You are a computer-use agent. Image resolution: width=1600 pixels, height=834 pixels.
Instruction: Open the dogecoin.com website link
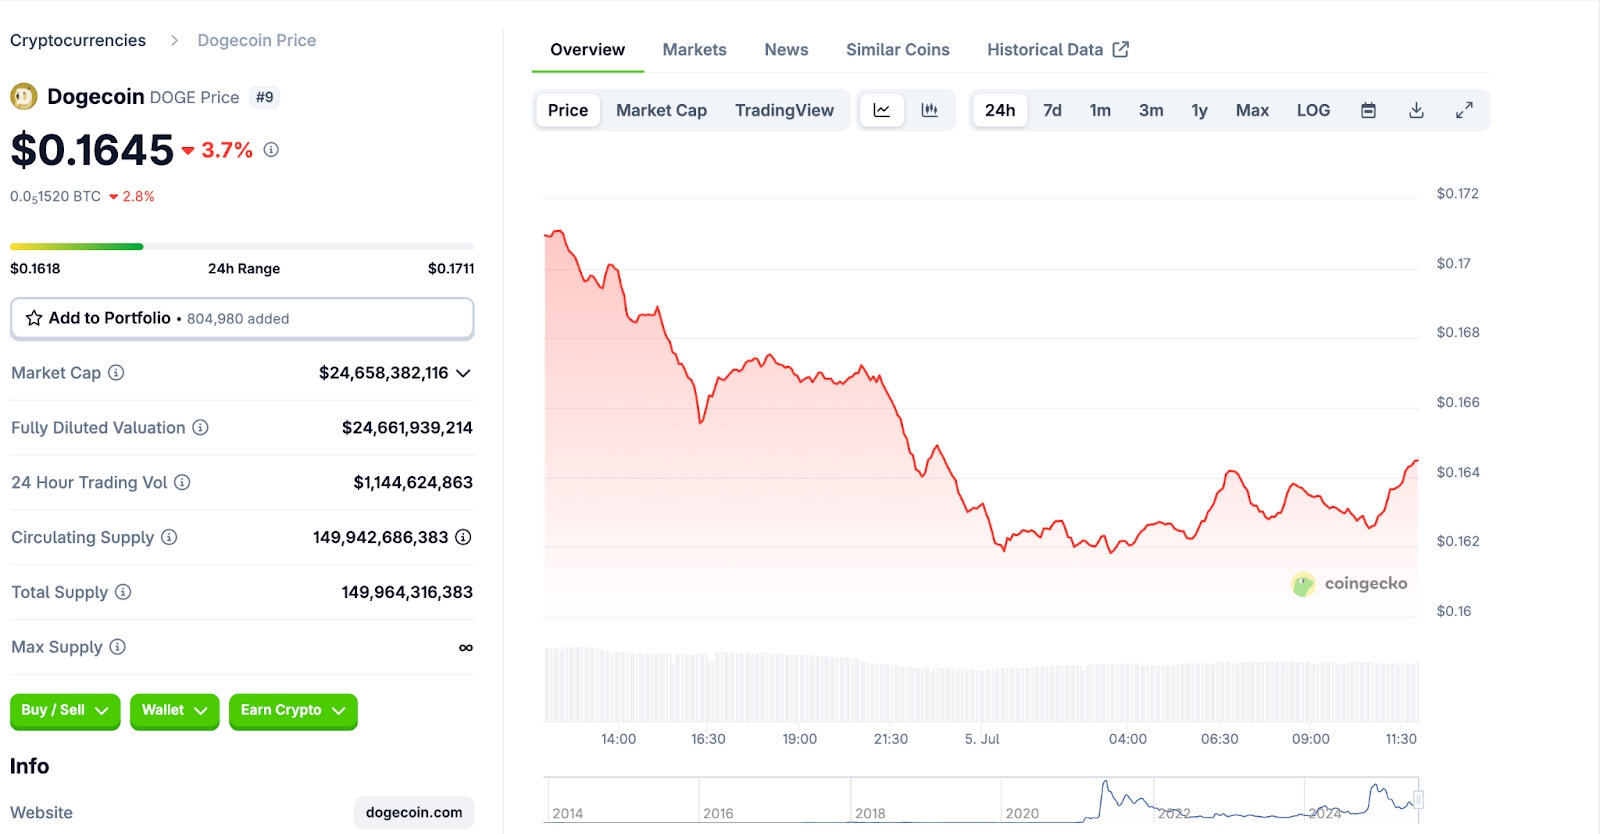tap(414, 812)
